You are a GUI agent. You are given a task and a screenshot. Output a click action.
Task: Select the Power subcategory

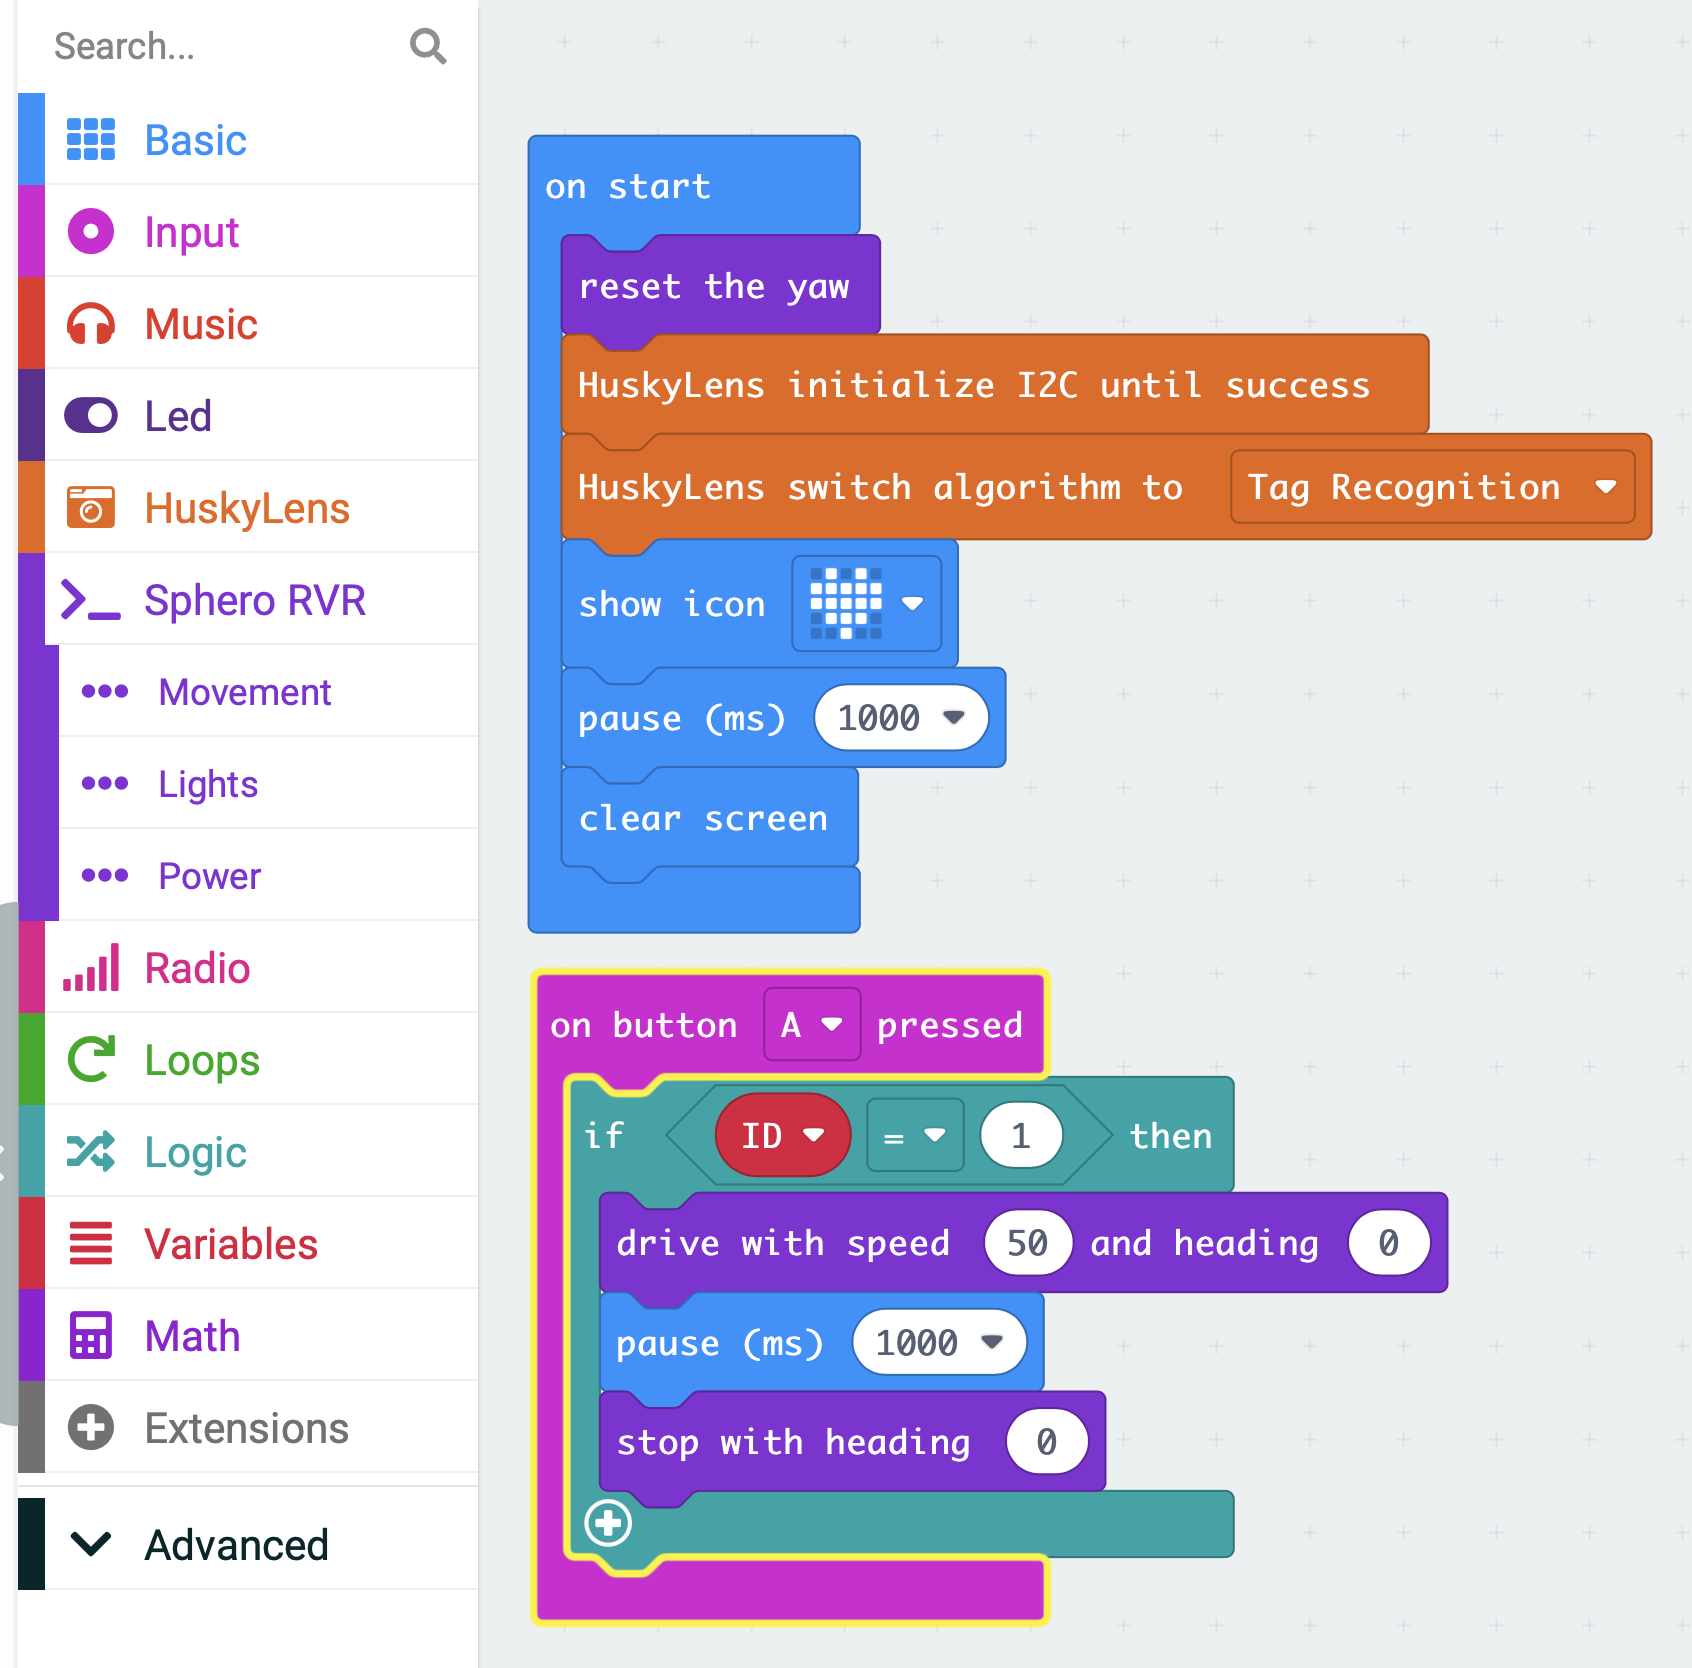(x=210, y=876)
